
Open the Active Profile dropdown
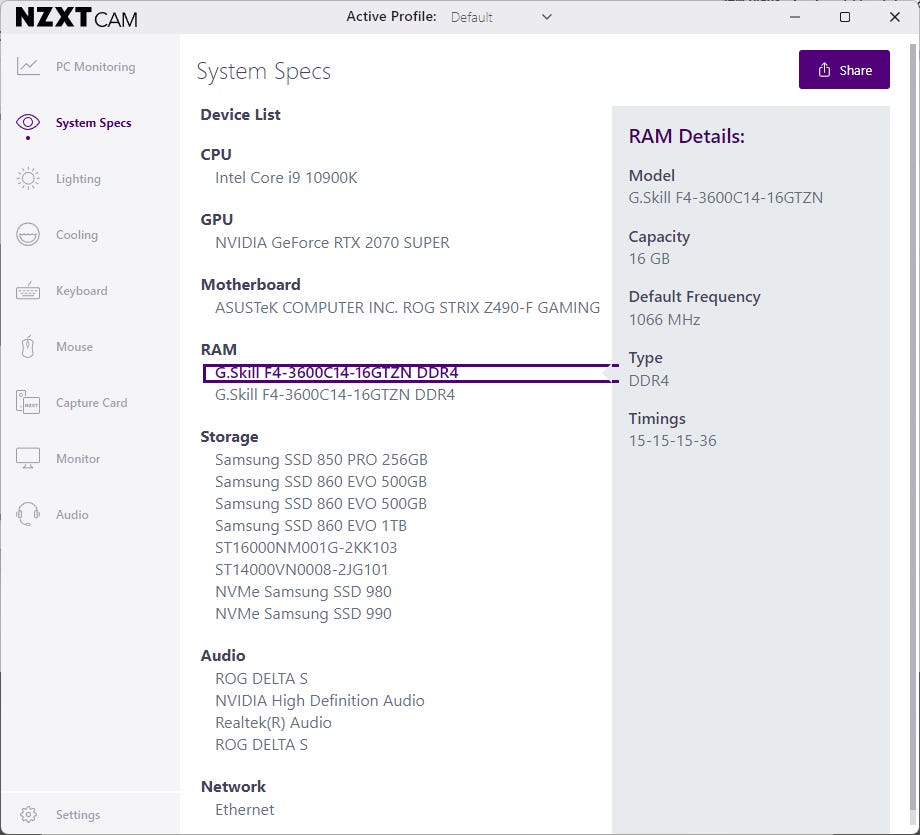[x=501, y=17]
